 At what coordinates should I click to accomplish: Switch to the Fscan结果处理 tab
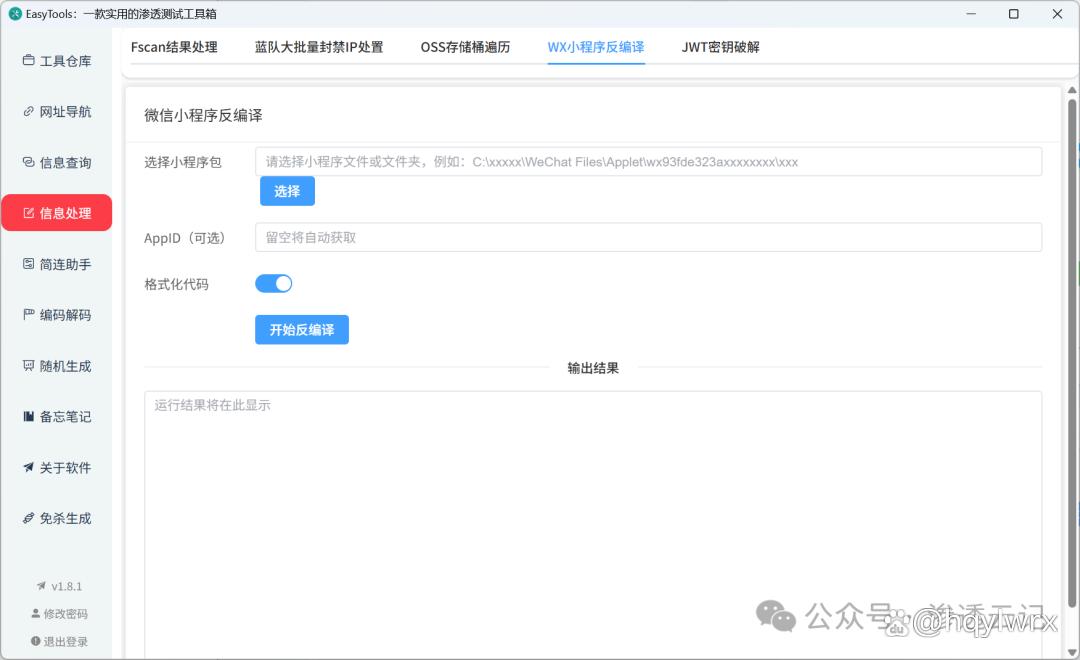174,47
